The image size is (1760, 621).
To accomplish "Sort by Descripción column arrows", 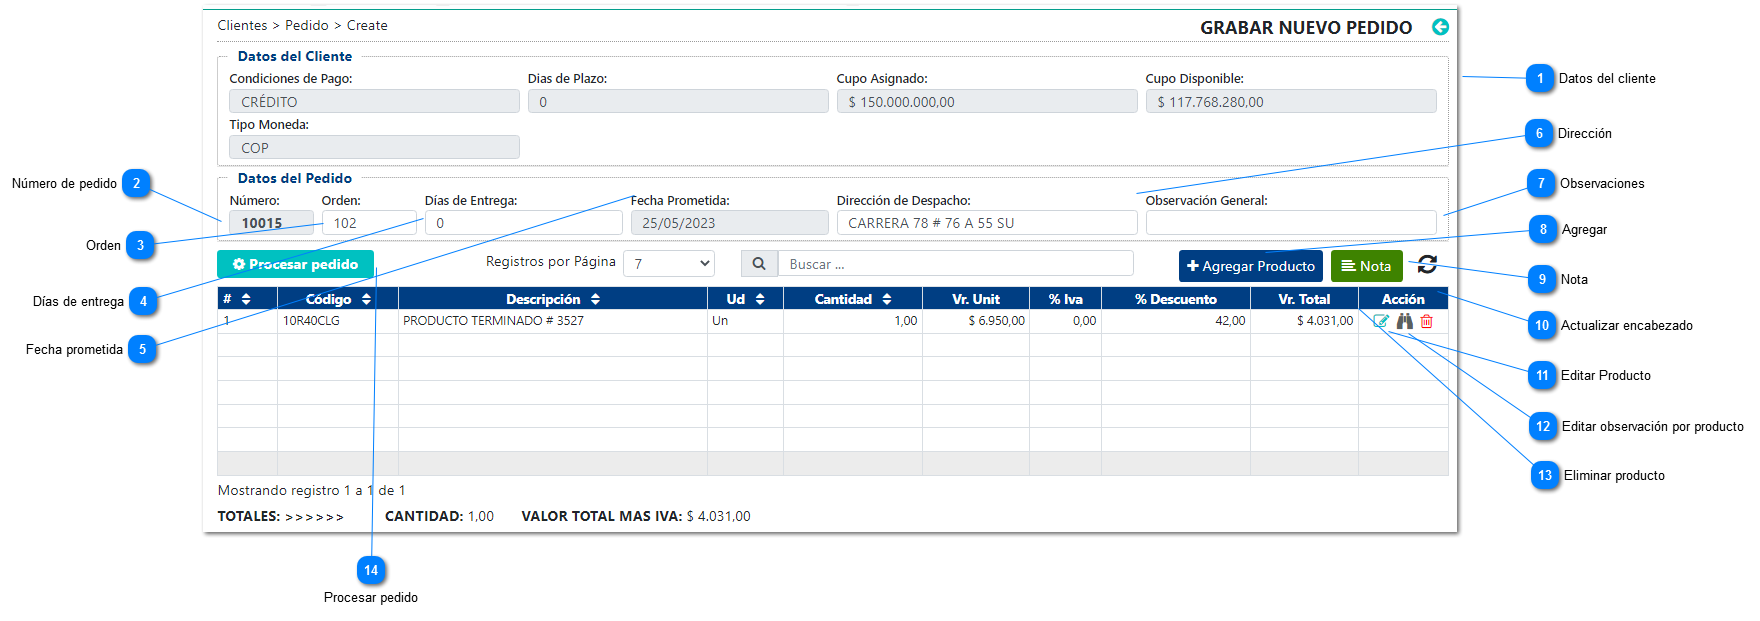I will [x=595, y=299].
